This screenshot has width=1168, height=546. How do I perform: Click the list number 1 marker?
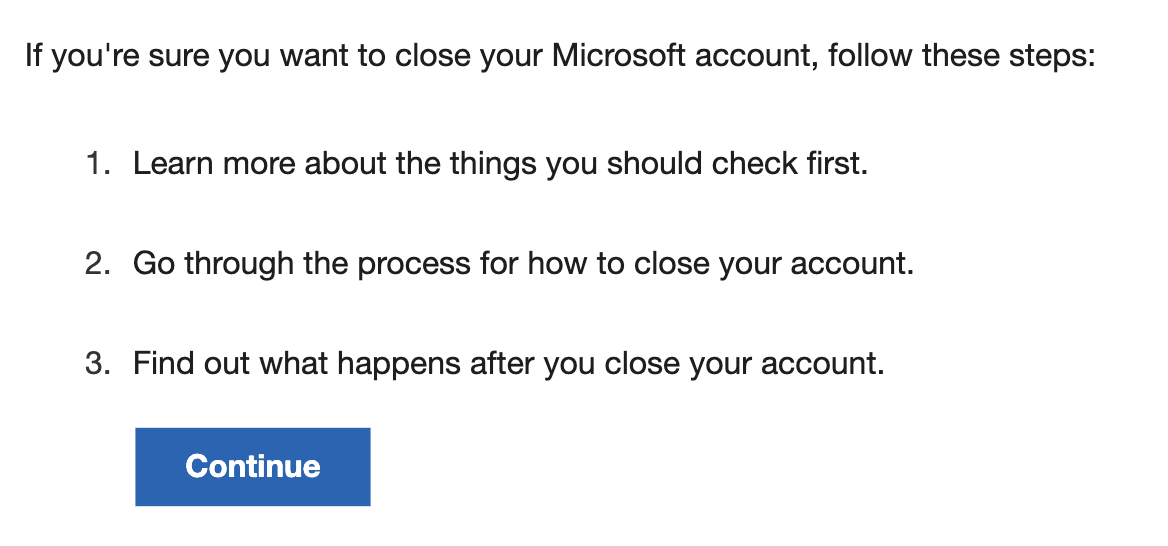tap(98, 163)
